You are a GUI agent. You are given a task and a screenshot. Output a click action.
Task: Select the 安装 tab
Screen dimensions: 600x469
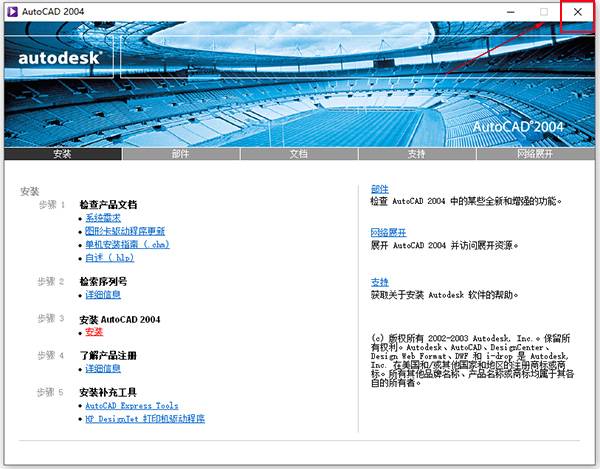[63, 154]
